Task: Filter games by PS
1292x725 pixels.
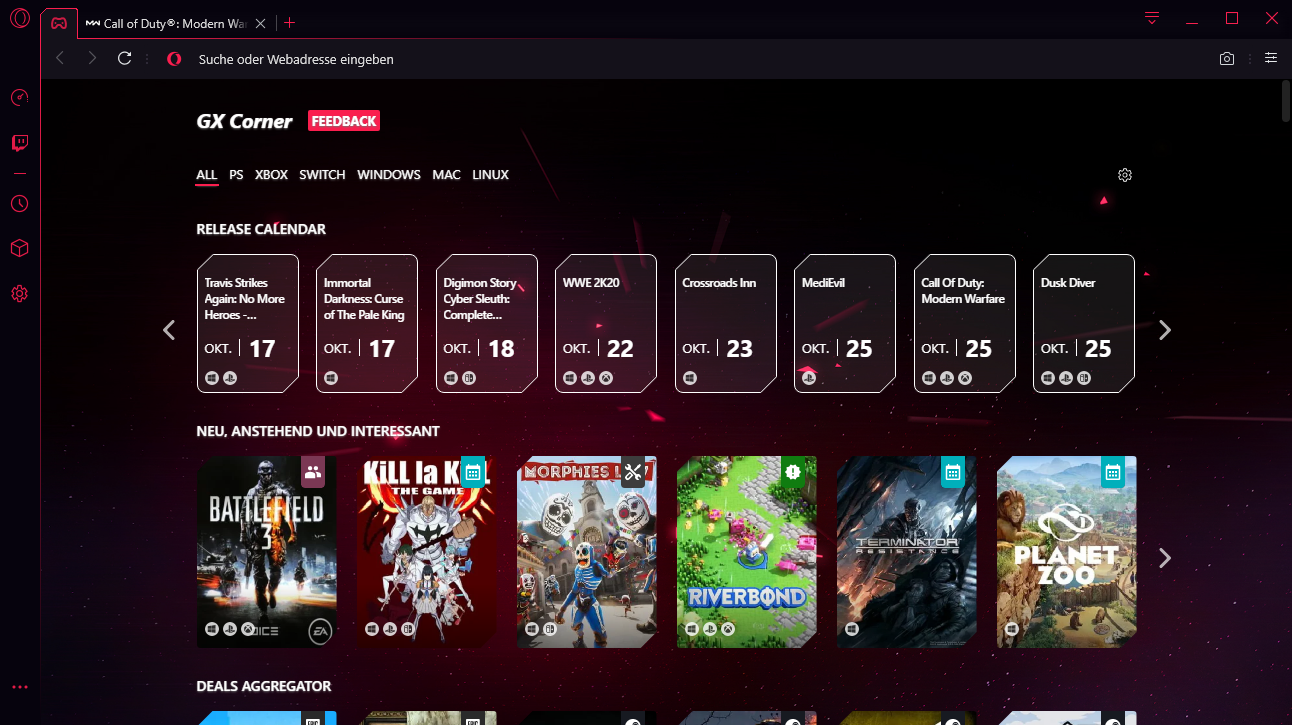Action: pyautogui.click(x=236, y=175)
